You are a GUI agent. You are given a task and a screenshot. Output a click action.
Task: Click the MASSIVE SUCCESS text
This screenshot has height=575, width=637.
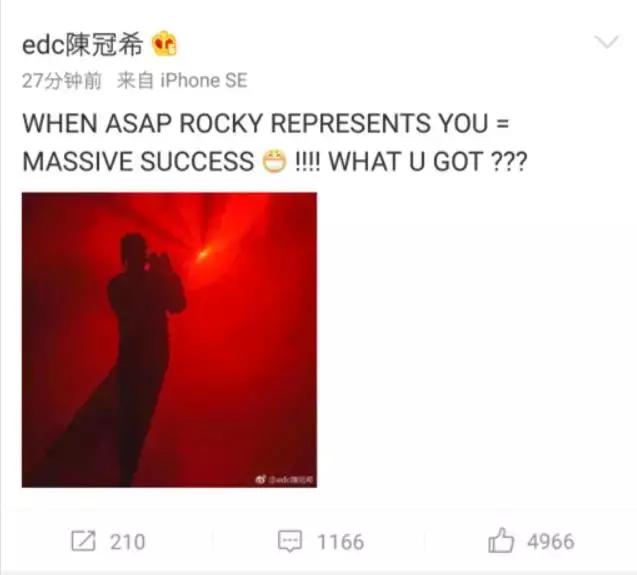point(138,162)
